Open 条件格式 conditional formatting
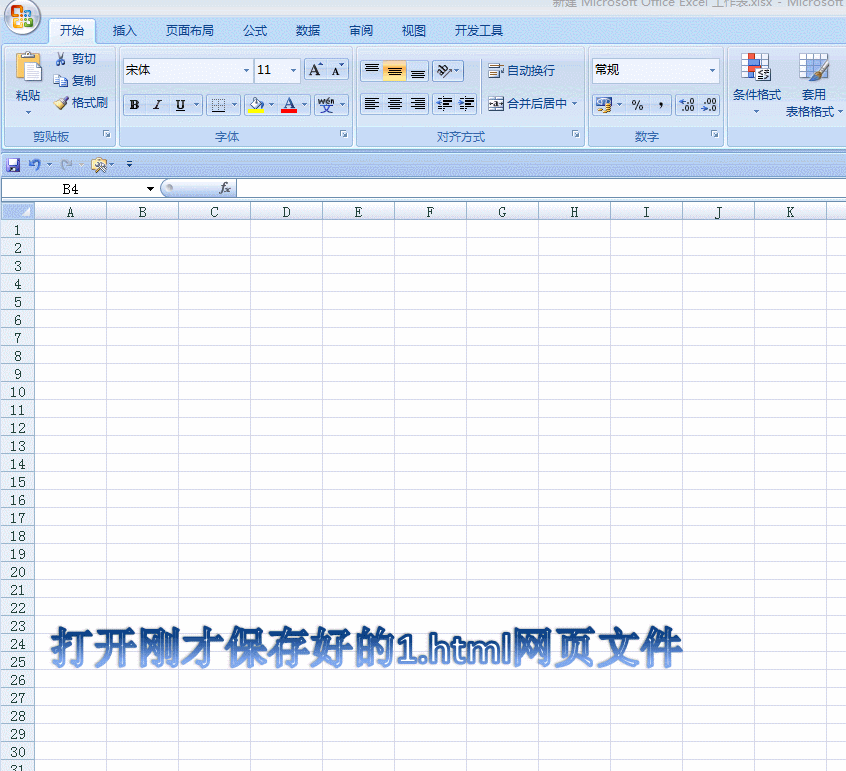The height and width of the screenshot is (771, 846). pyautogui.click(x=756, y=84)
